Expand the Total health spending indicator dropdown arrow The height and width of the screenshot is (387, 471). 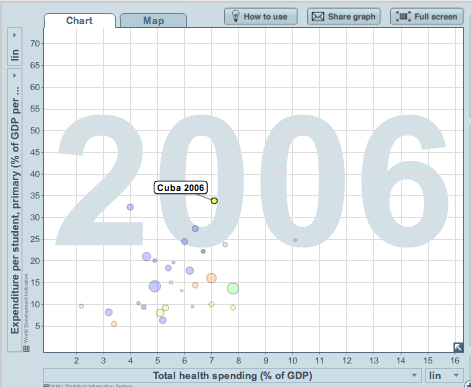point(414,375)
